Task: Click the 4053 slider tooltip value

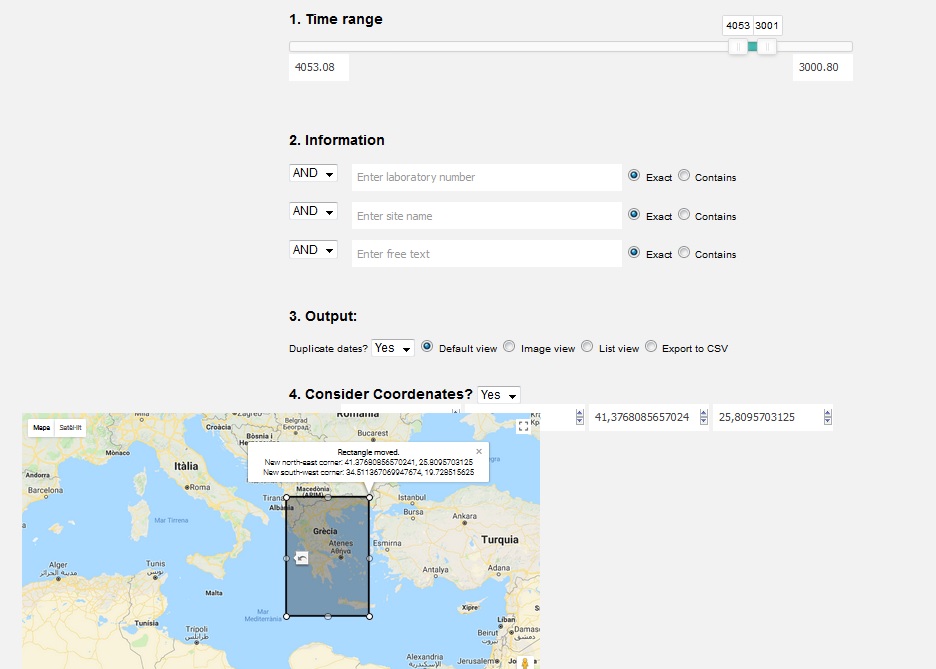Action: point(738,26)
